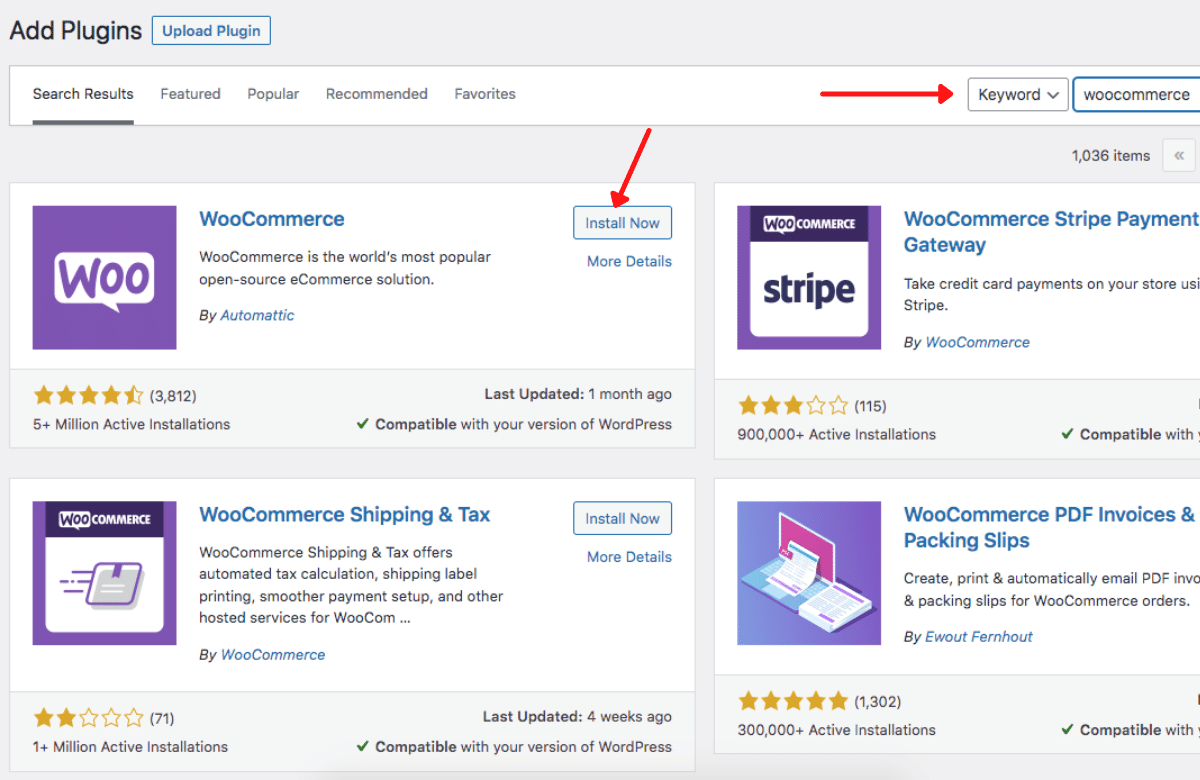The width and height of the screenshot is (1200, 780).
Task: Click the Ewout Fernhout author link
Action: coord(979,636)
